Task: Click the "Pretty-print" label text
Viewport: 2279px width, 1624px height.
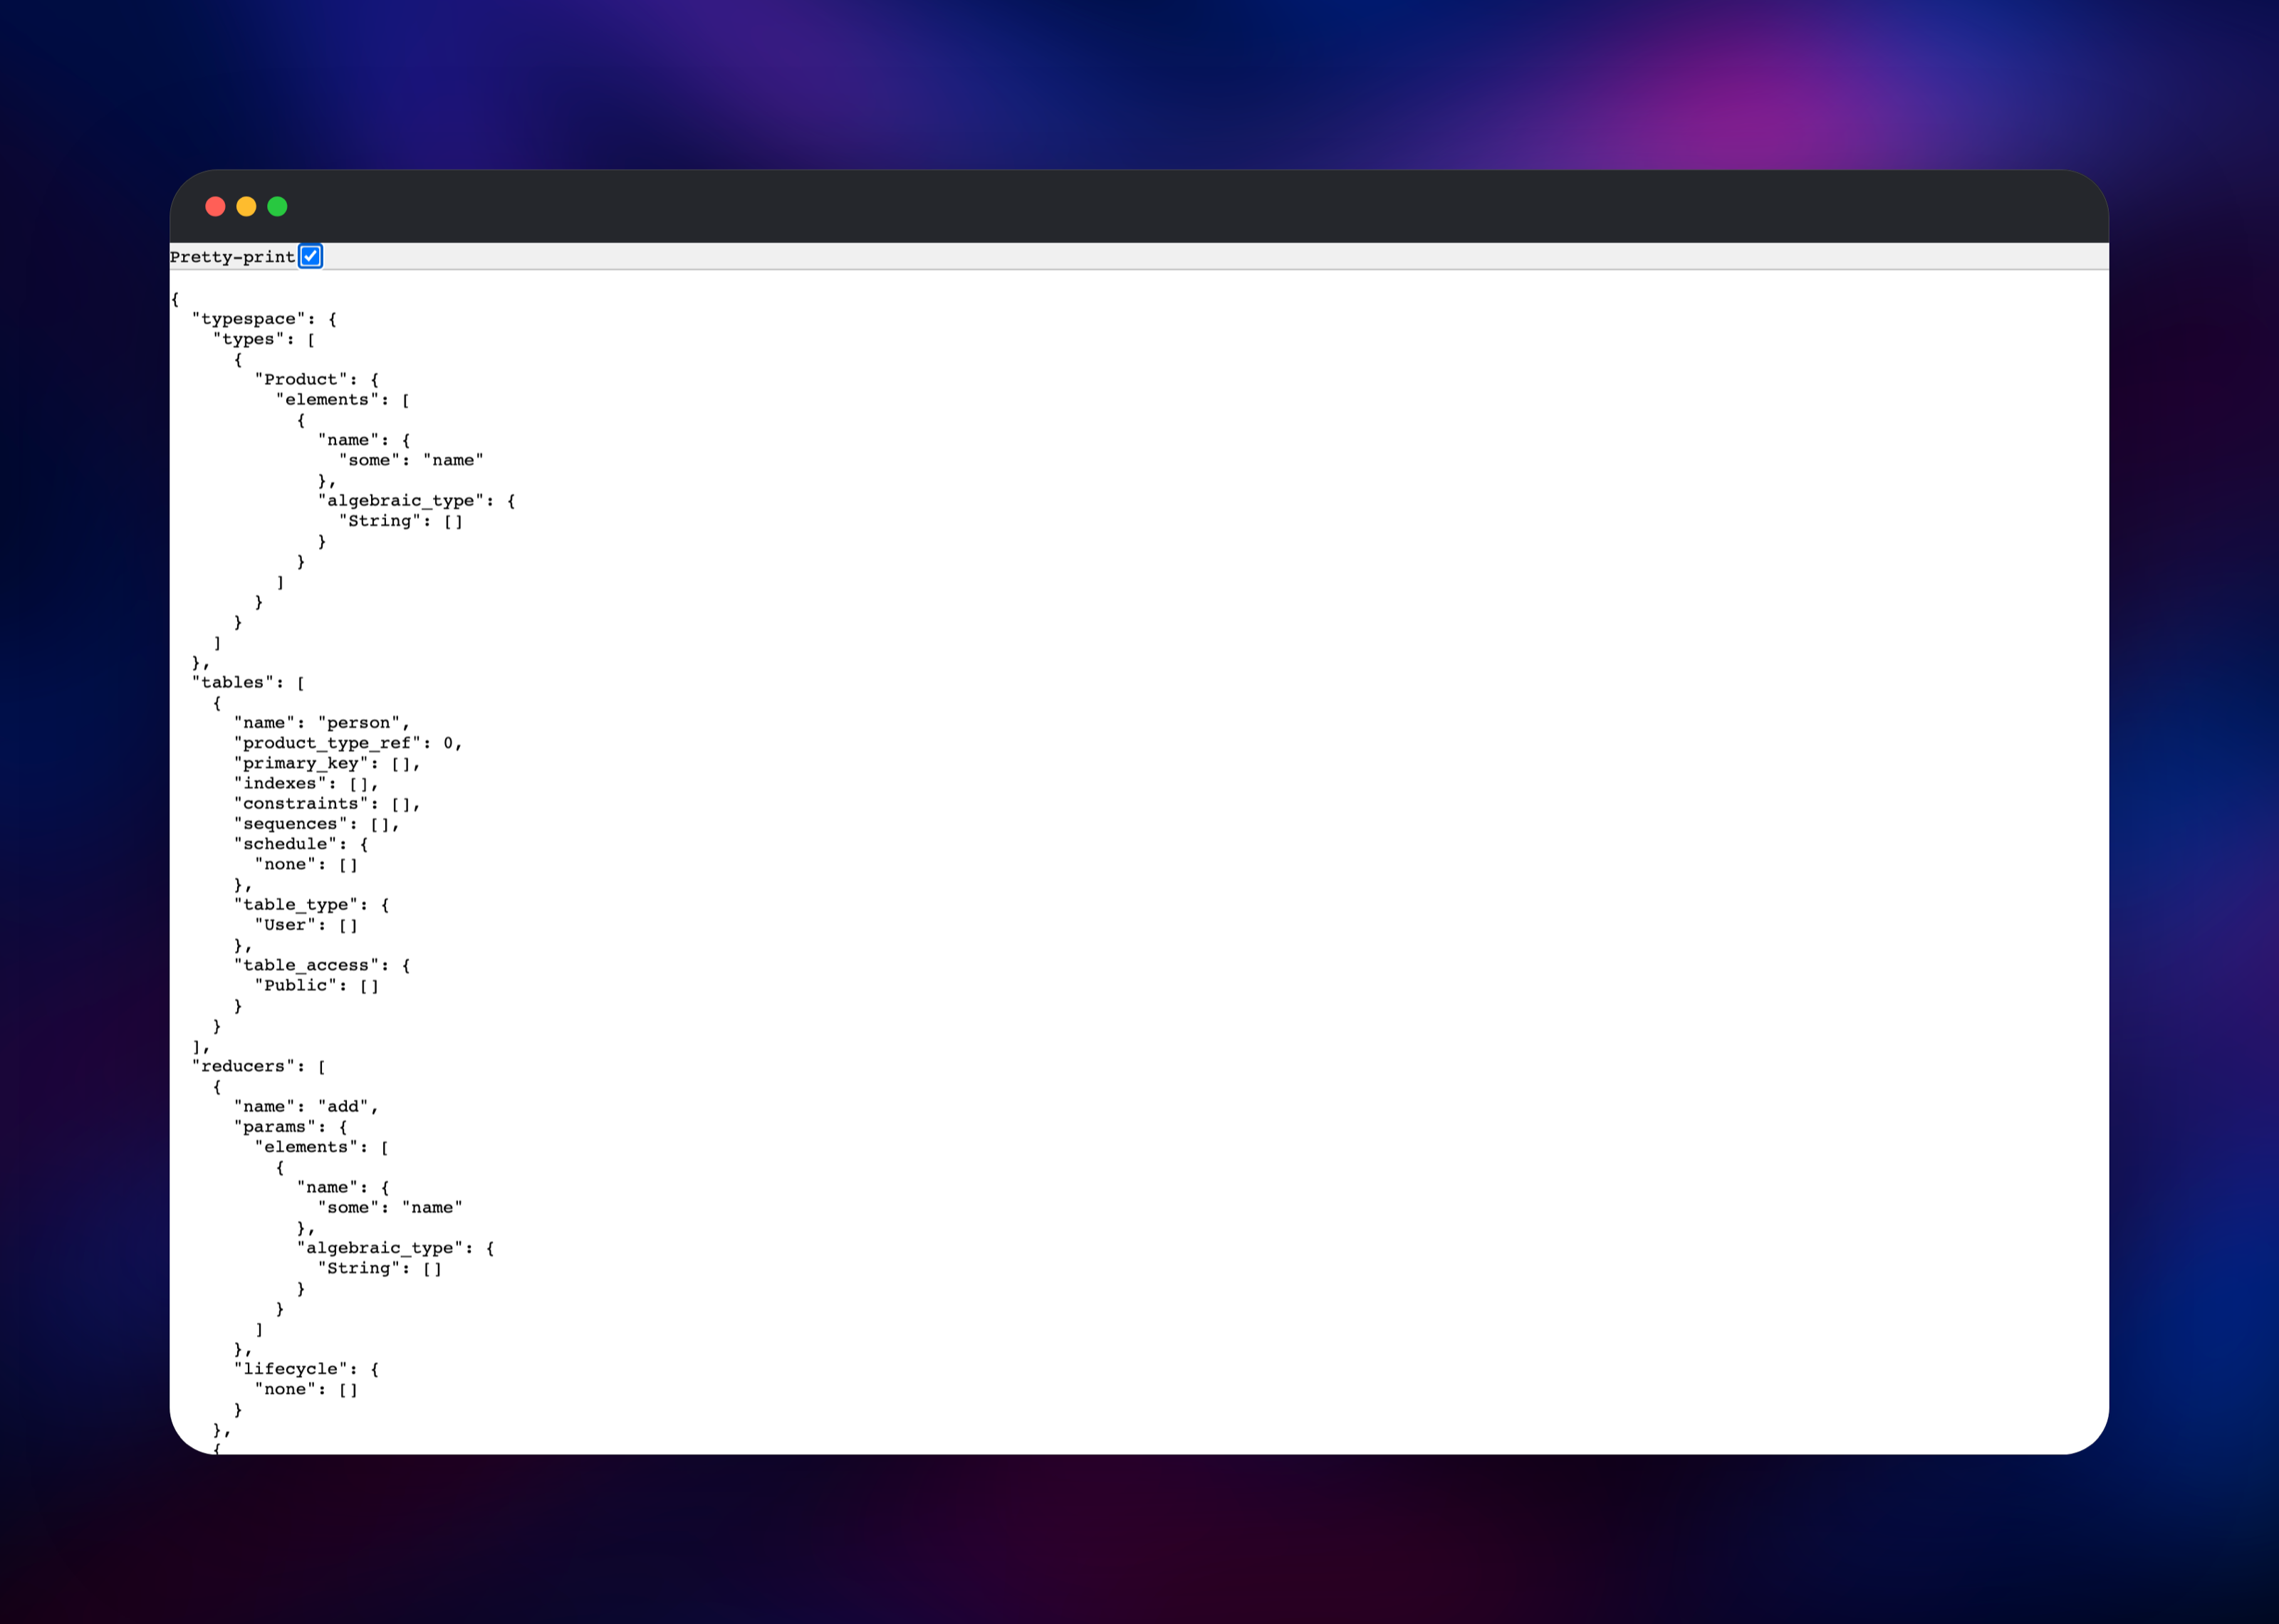Action: tap(233, 257)
